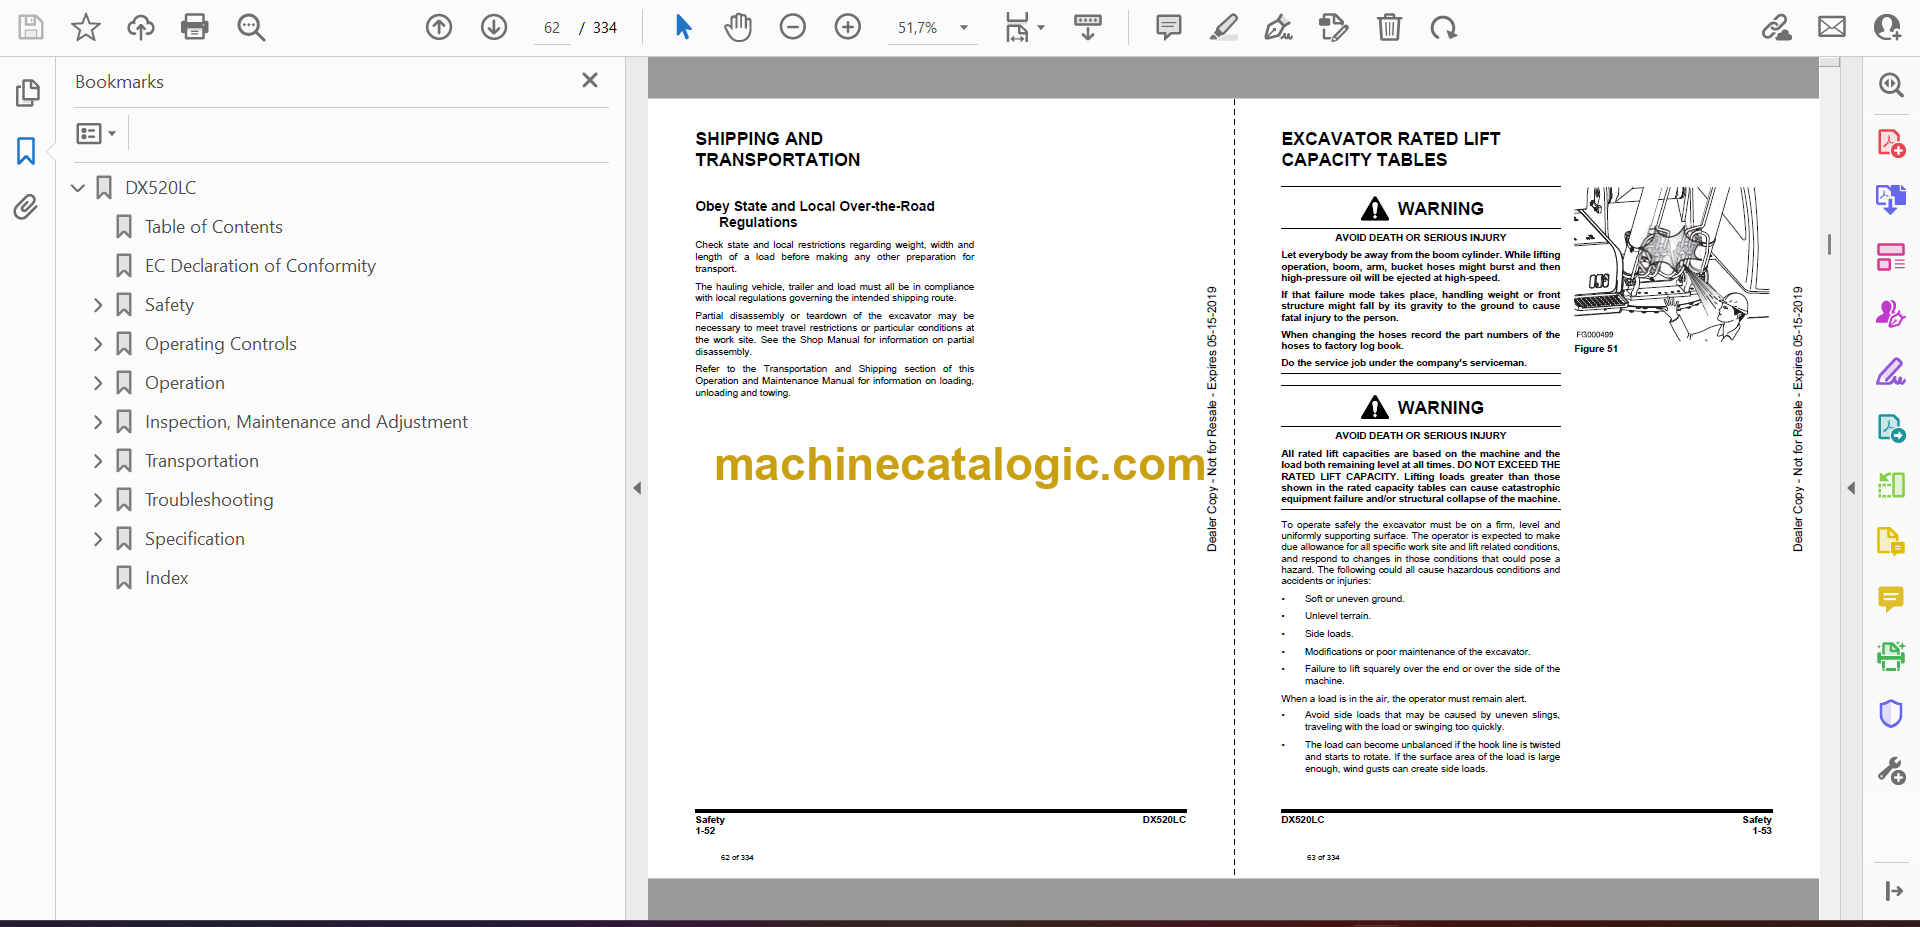The width and height of the screenshot is (1920, 927).
Task: Open the More Tools wrench icon
Action: click(x=1890, y=770)
